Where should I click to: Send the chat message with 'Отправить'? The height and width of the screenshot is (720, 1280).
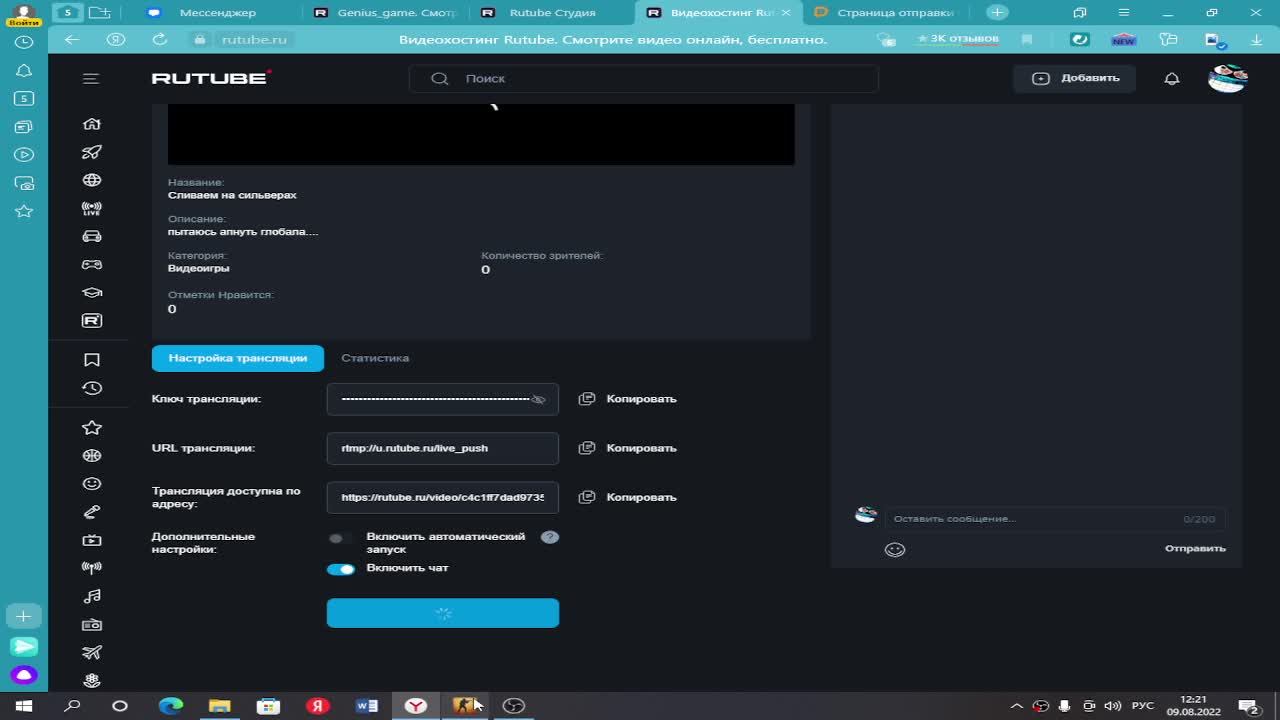(1195, 548)
